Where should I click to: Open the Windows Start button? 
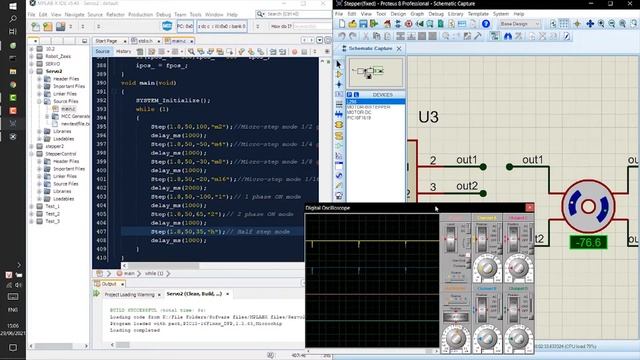point(13,7)
